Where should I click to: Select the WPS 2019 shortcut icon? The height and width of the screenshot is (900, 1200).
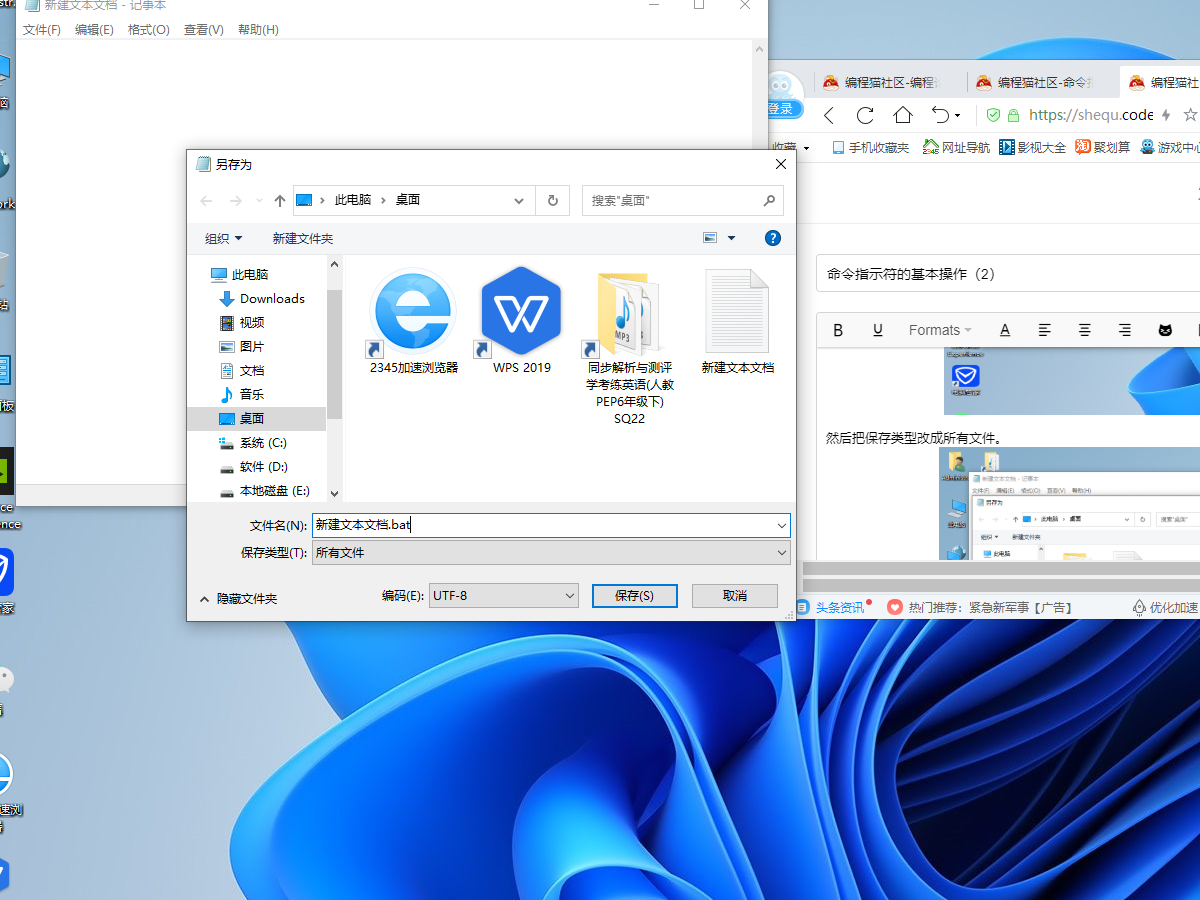pos(521,320)
